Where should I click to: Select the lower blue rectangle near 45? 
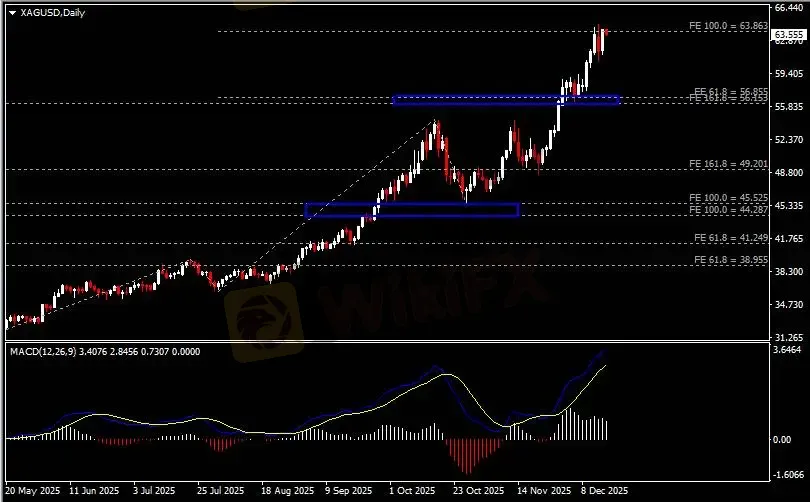click(x=412, y=210)
